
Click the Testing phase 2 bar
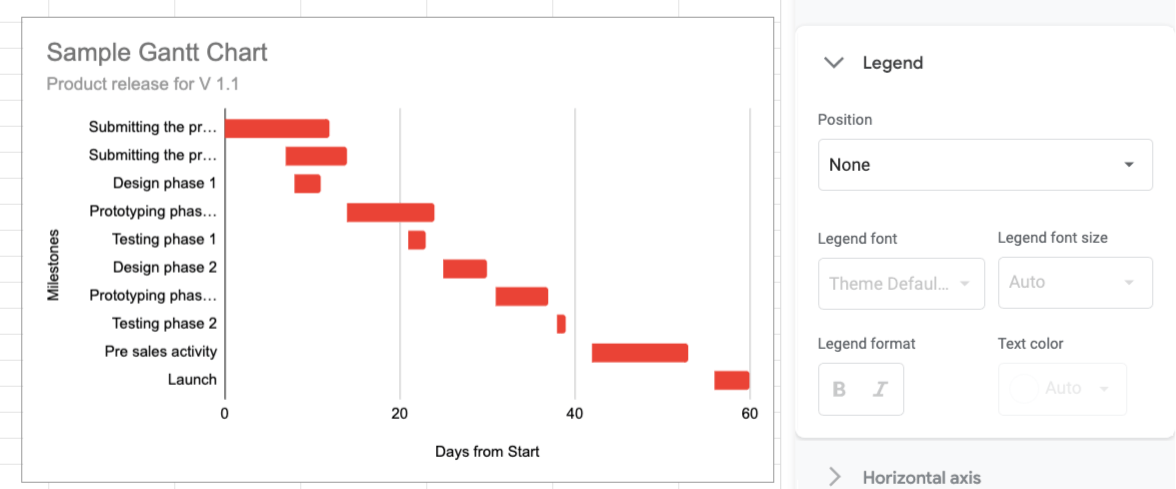(561, 324)
